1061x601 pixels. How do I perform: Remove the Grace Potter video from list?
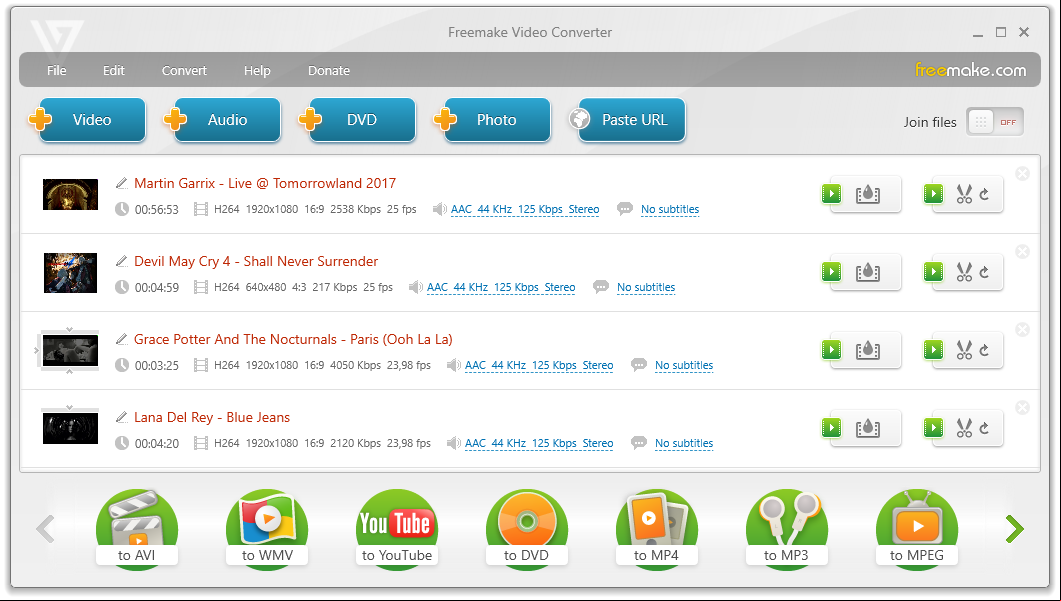click(x=1022, y=330)
